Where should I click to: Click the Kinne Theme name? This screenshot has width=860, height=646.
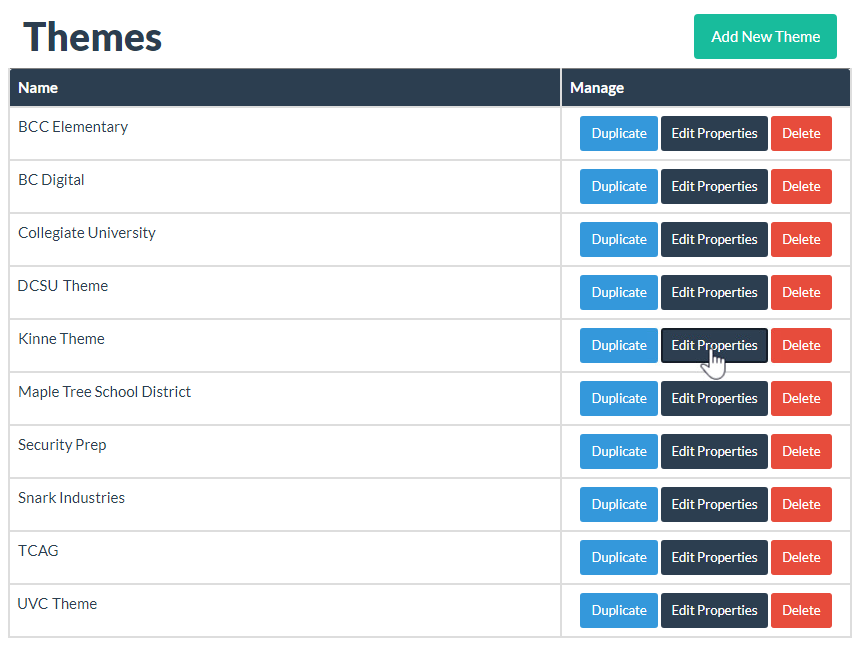[x=61, y=339]
